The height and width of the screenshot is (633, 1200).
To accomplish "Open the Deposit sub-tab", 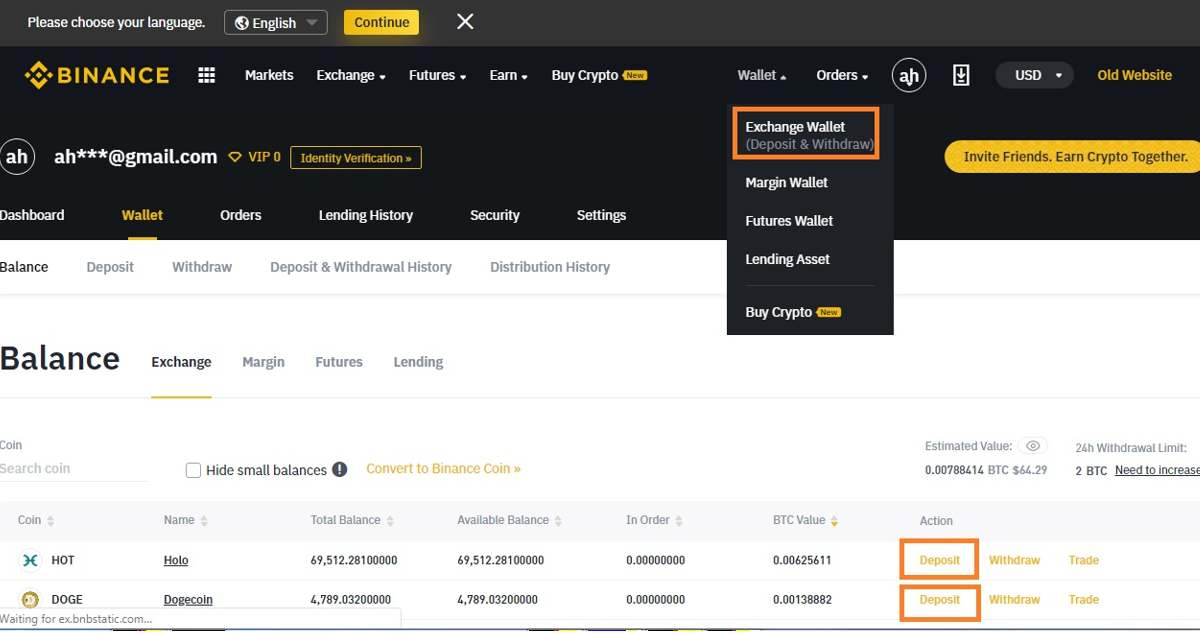I will 110,267.
